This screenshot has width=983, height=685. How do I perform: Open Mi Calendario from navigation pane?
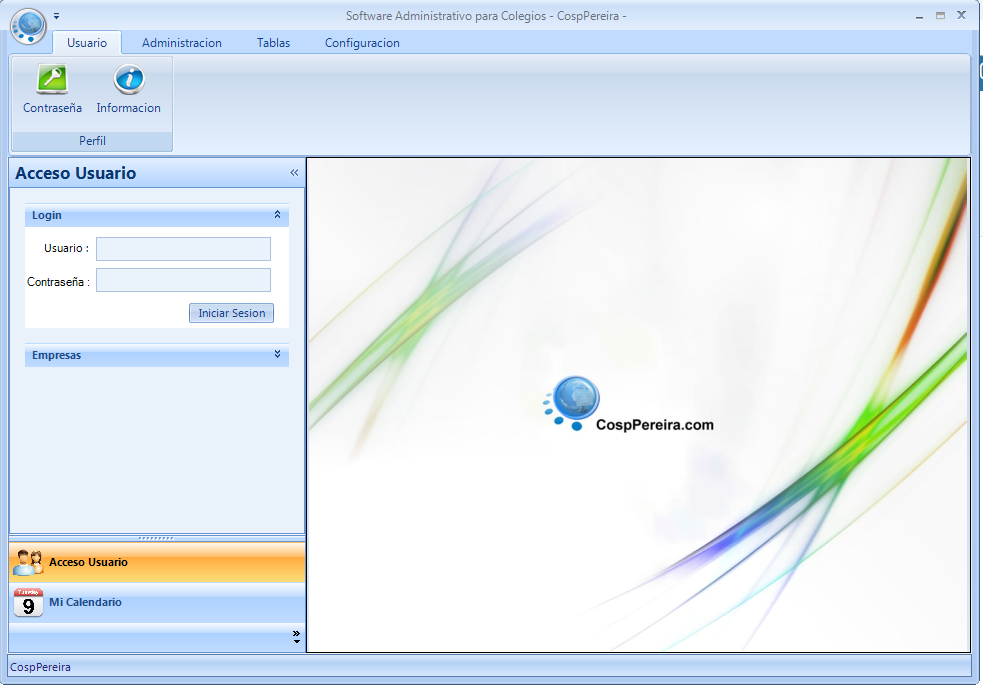pyautogui.click(x=85, y=602)
